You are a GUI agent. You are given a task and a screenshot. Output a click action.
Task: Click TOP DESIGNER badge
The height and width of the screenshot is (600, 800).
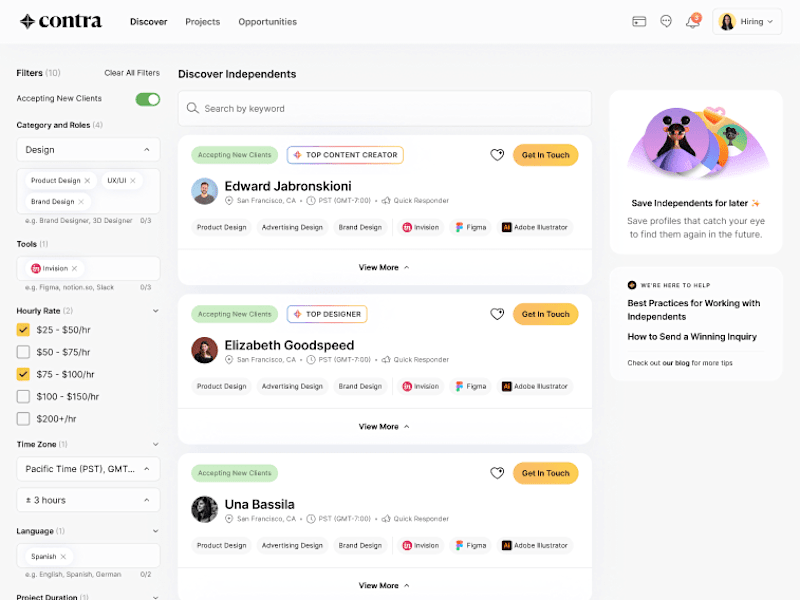click(x=327, y=314)
